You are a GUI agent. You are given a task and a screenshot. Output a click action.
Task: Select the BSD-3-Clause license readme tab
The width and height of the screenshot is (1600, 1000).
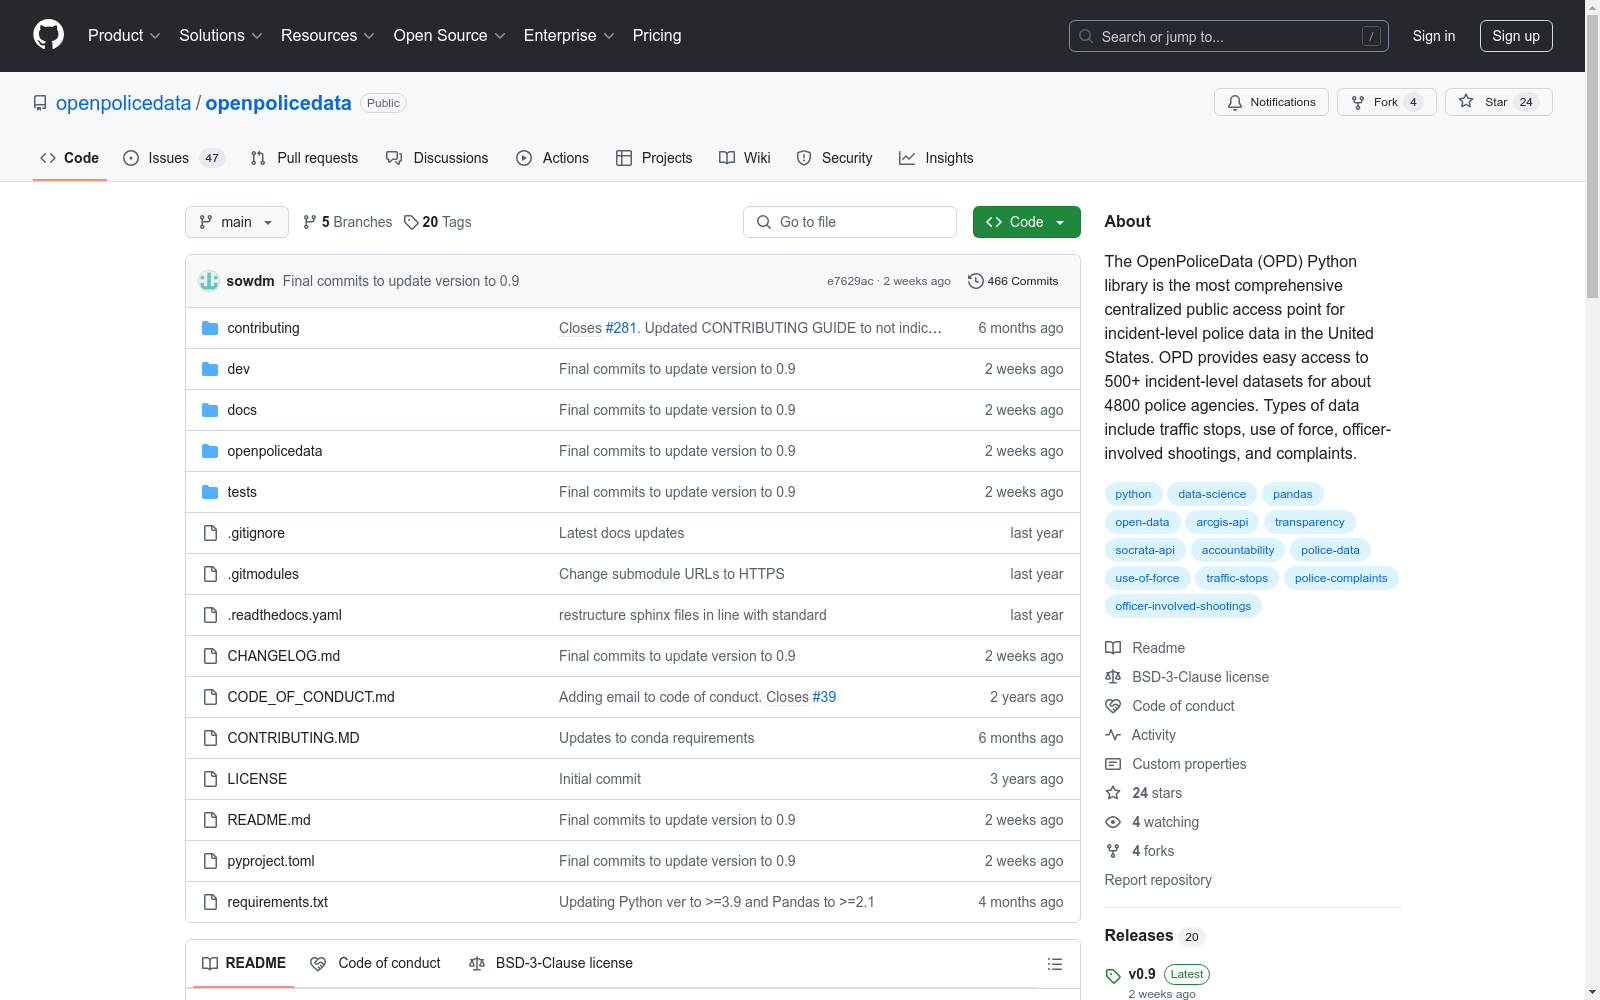(551, 963)
